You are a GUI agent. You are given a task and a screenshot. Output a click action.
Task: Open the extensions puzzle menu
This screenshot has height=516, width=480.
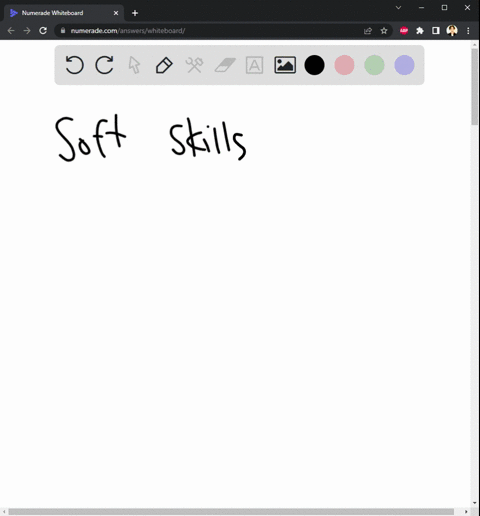tap(420, 31)
